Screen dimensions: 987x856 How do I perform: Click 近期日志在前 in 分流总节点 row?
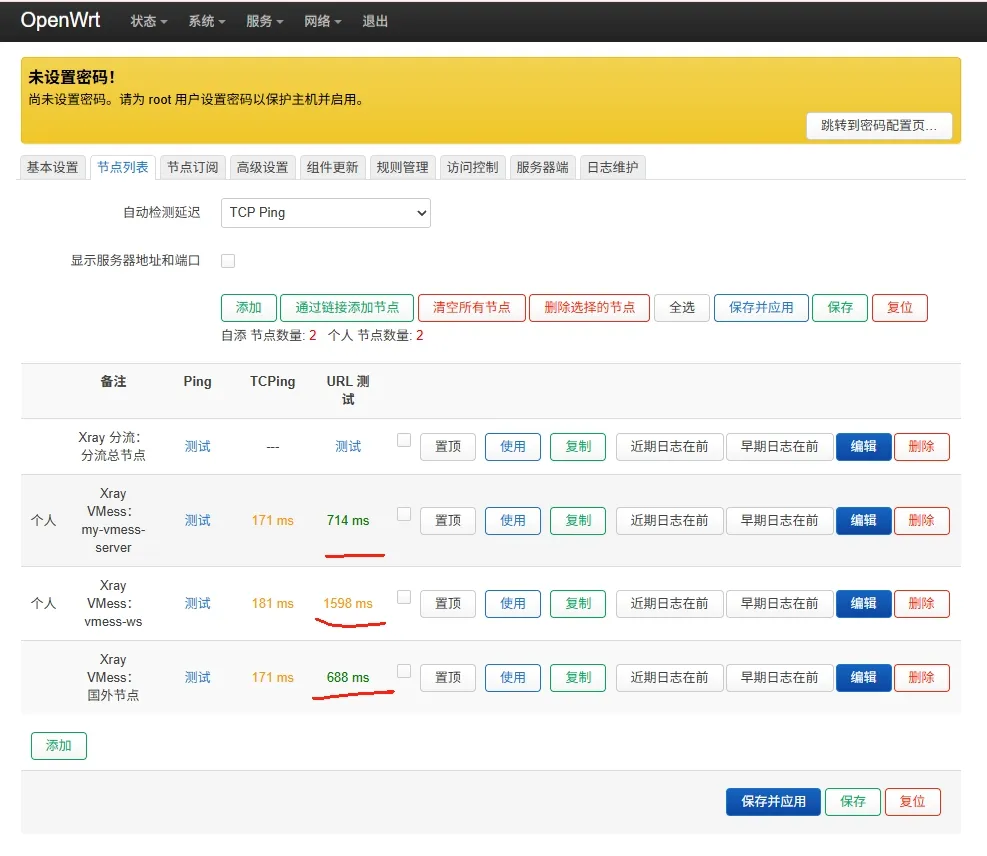tap(669, 447)
